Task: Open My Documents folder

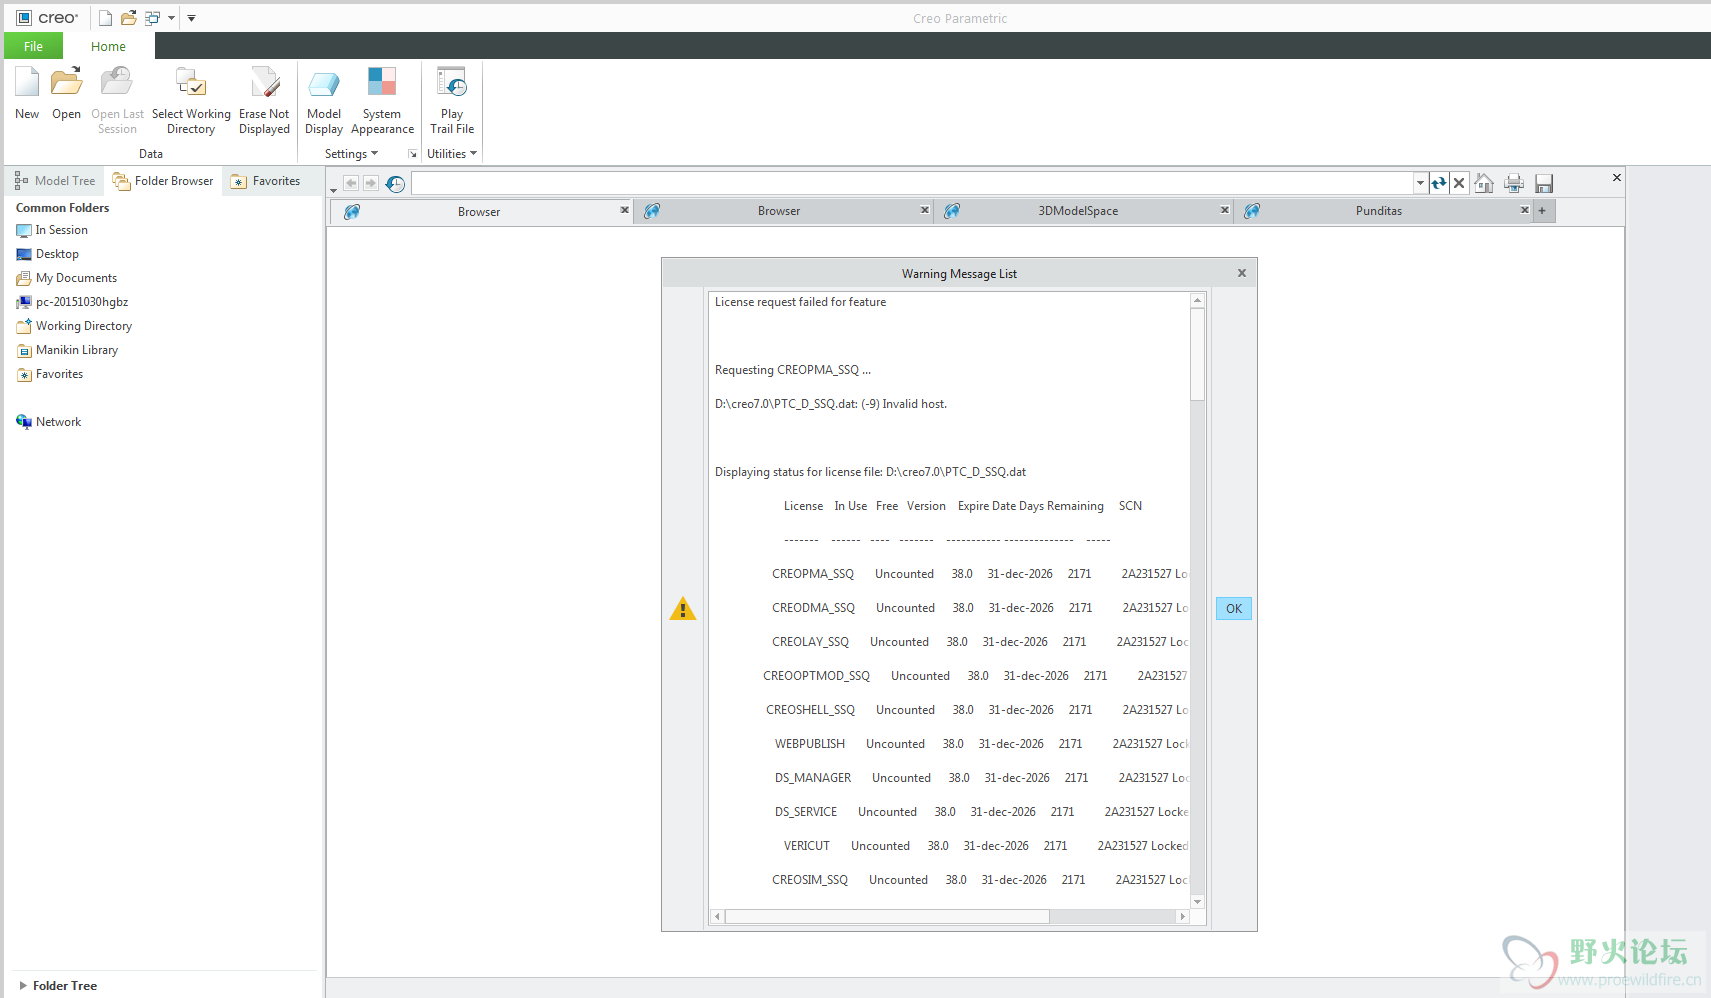Action: 66,278
